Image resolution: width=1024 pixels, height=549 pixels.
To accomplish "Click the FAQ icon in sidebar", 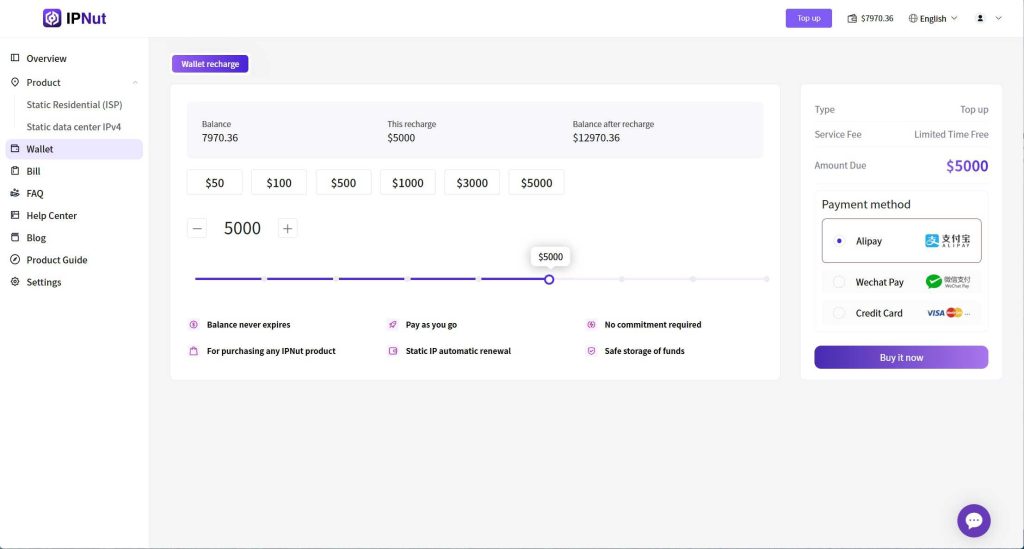I will point(15,193).
